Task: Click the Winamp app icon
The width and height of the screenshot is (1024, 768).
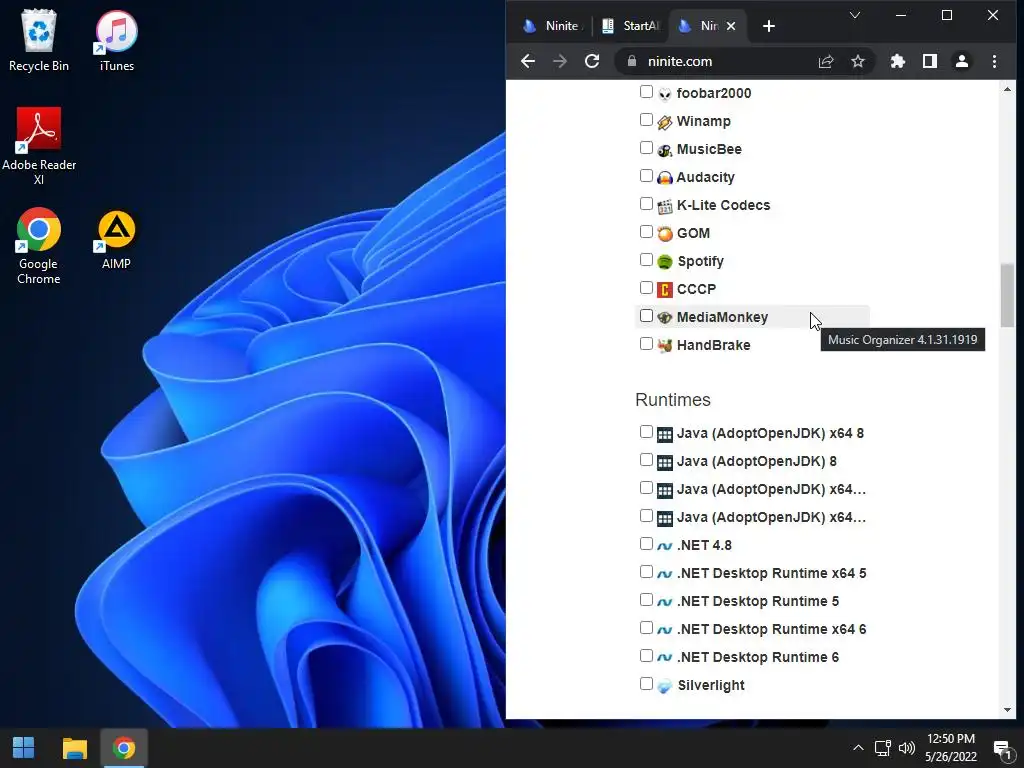Action: (664, 122)
